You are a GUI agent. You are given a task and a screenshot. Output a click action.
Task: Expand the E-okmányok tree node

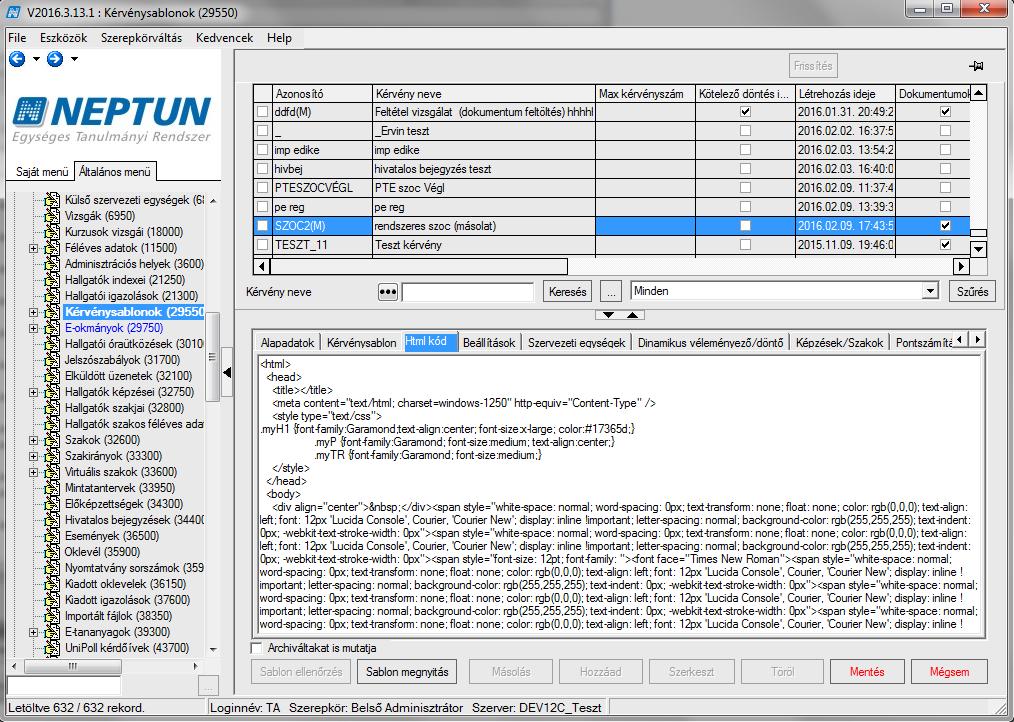pos(34,329)
